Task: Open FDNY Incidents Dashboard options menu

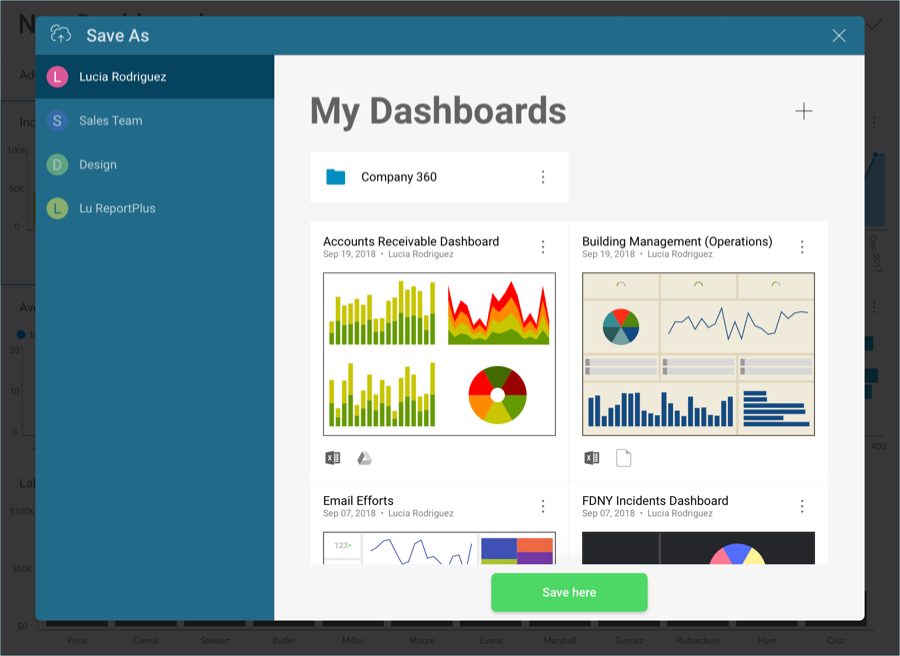Action: 802,506
